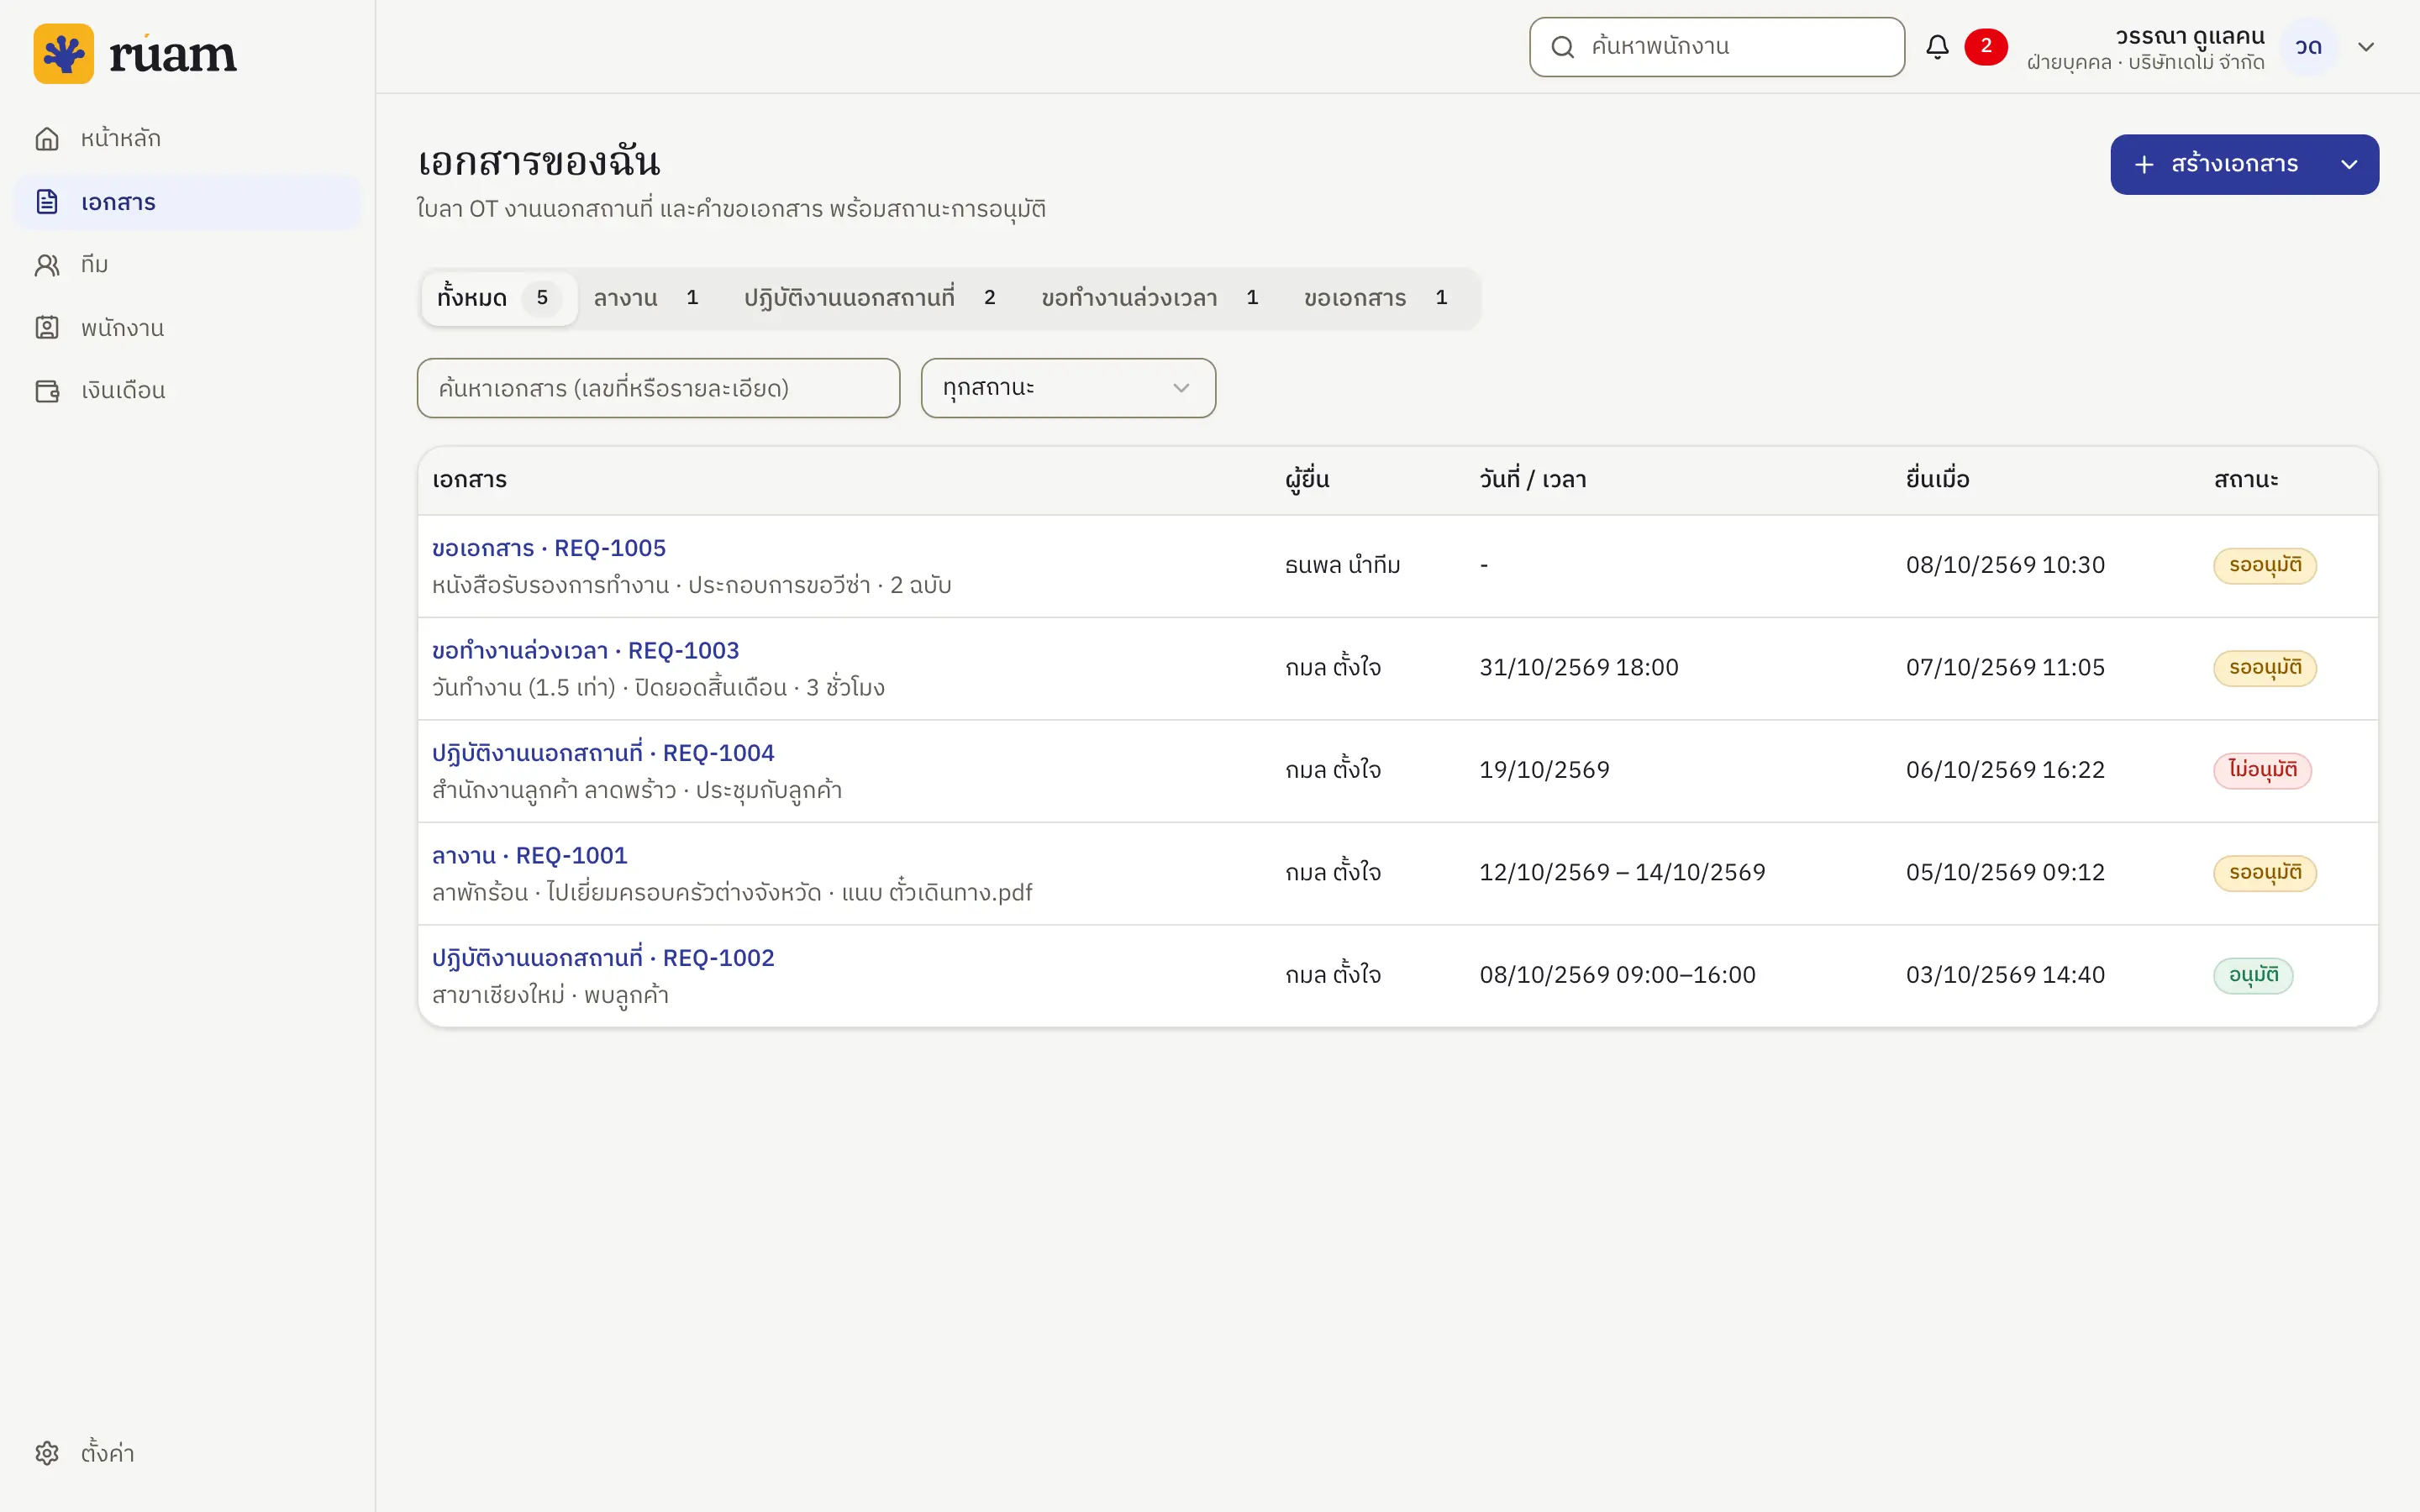Click the ผู้ยื่น column header
The width and height of the screenshot is (2420, 1512).
tap(1307, 480)
